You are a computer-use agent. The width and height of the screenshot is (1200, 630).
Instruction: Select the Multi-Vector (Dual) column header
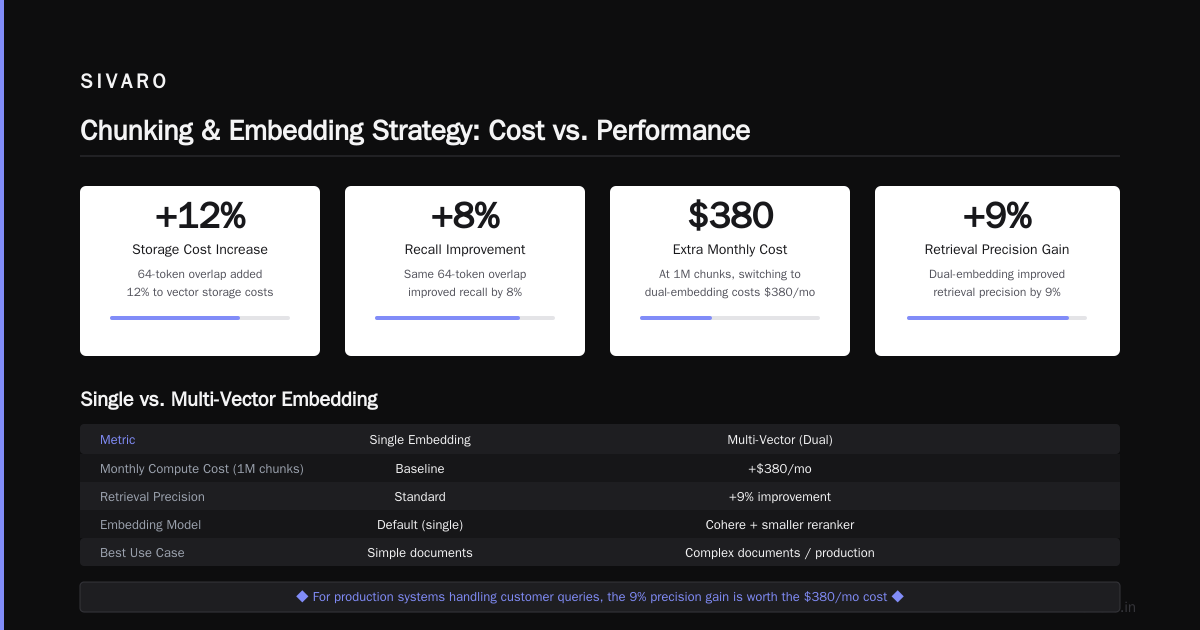point(780,440)
